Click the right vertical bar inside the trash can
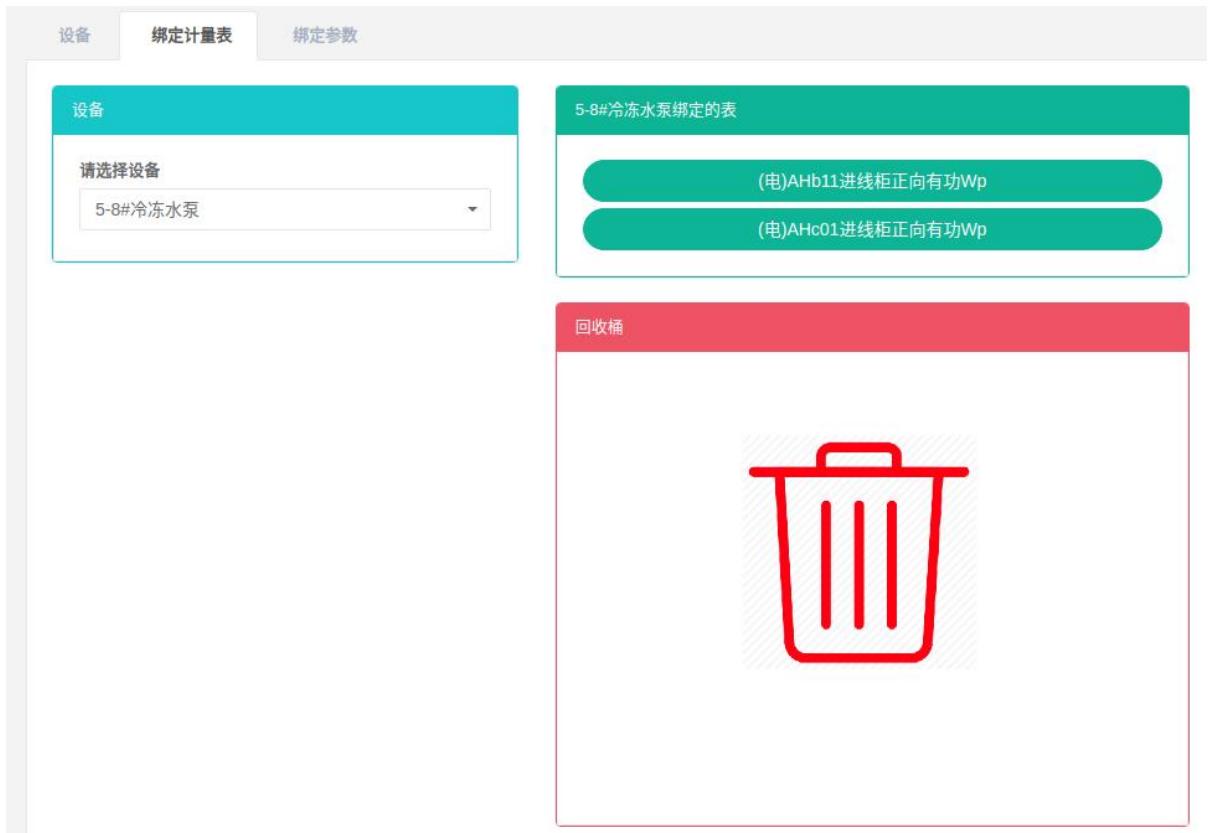 [x=892, y=565]
